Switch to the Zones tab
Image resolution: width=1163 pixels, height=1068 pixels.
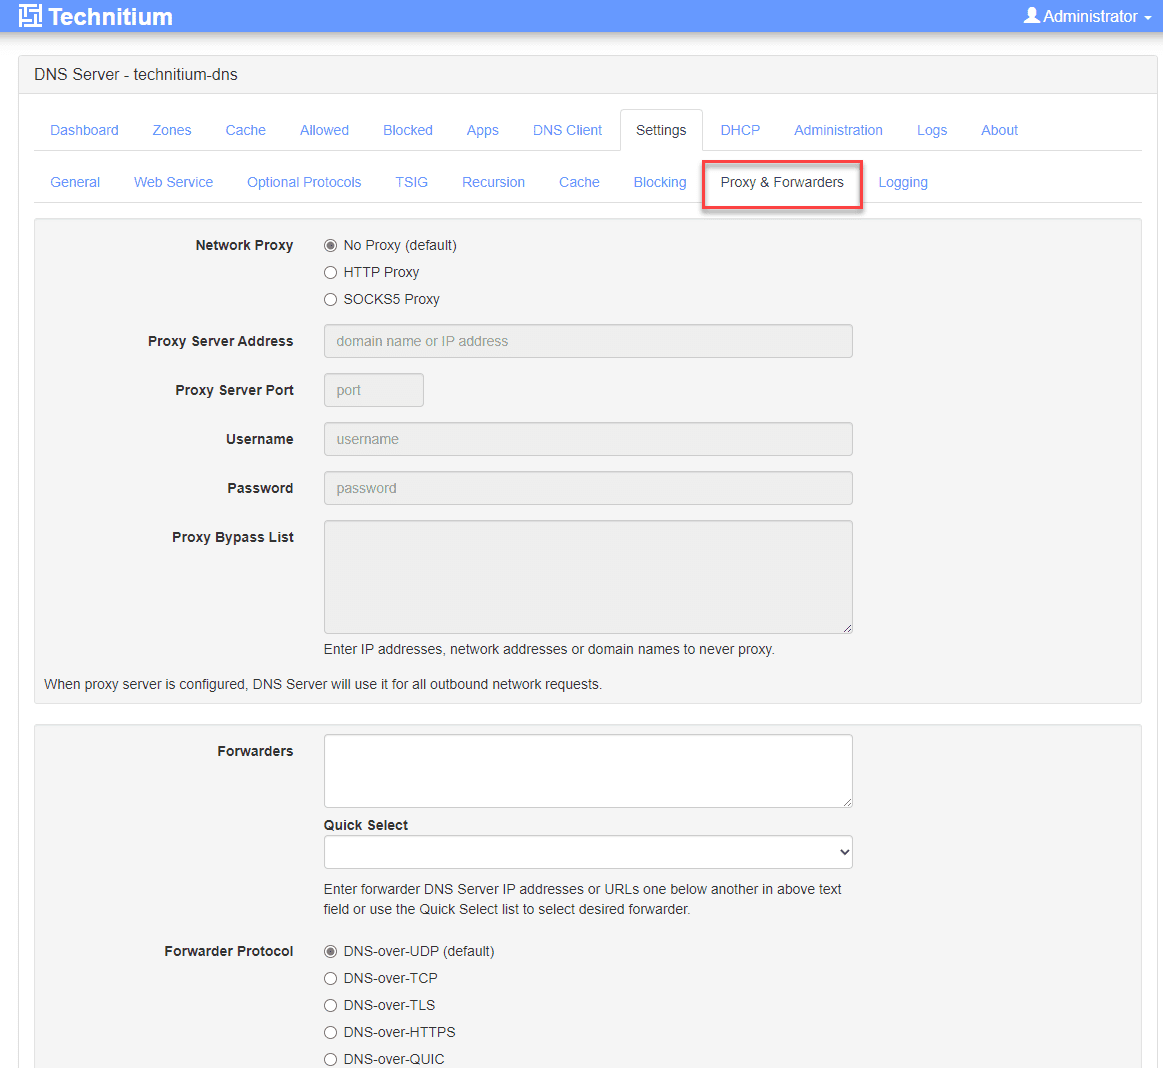(171, 131)
